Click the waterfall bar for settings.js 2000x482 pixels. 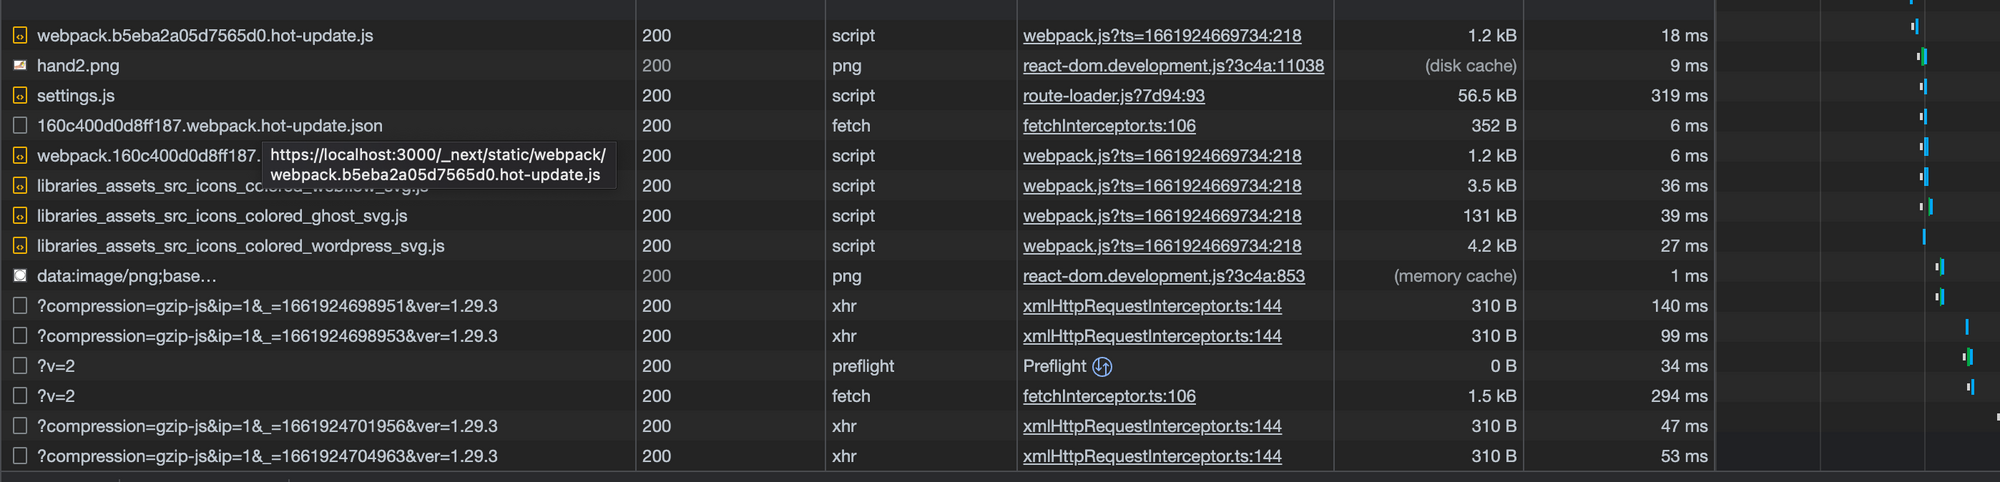point(1923,87)
